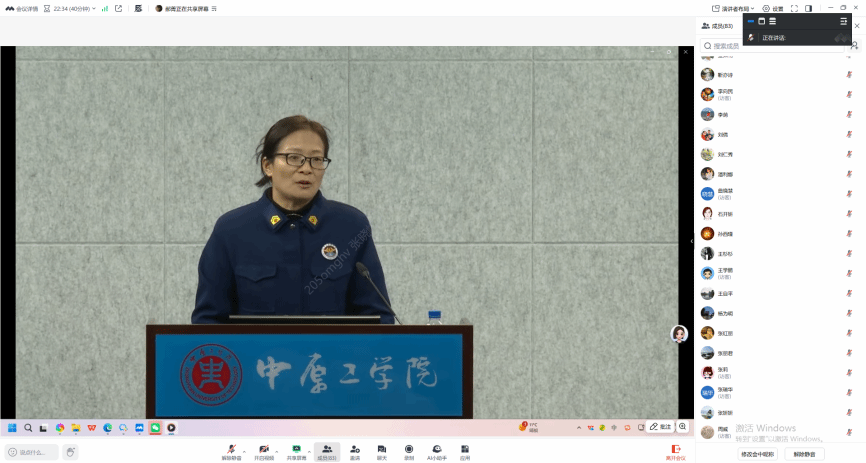
Task: Click 解除静音 button under member list
Action: coord(804,453)
